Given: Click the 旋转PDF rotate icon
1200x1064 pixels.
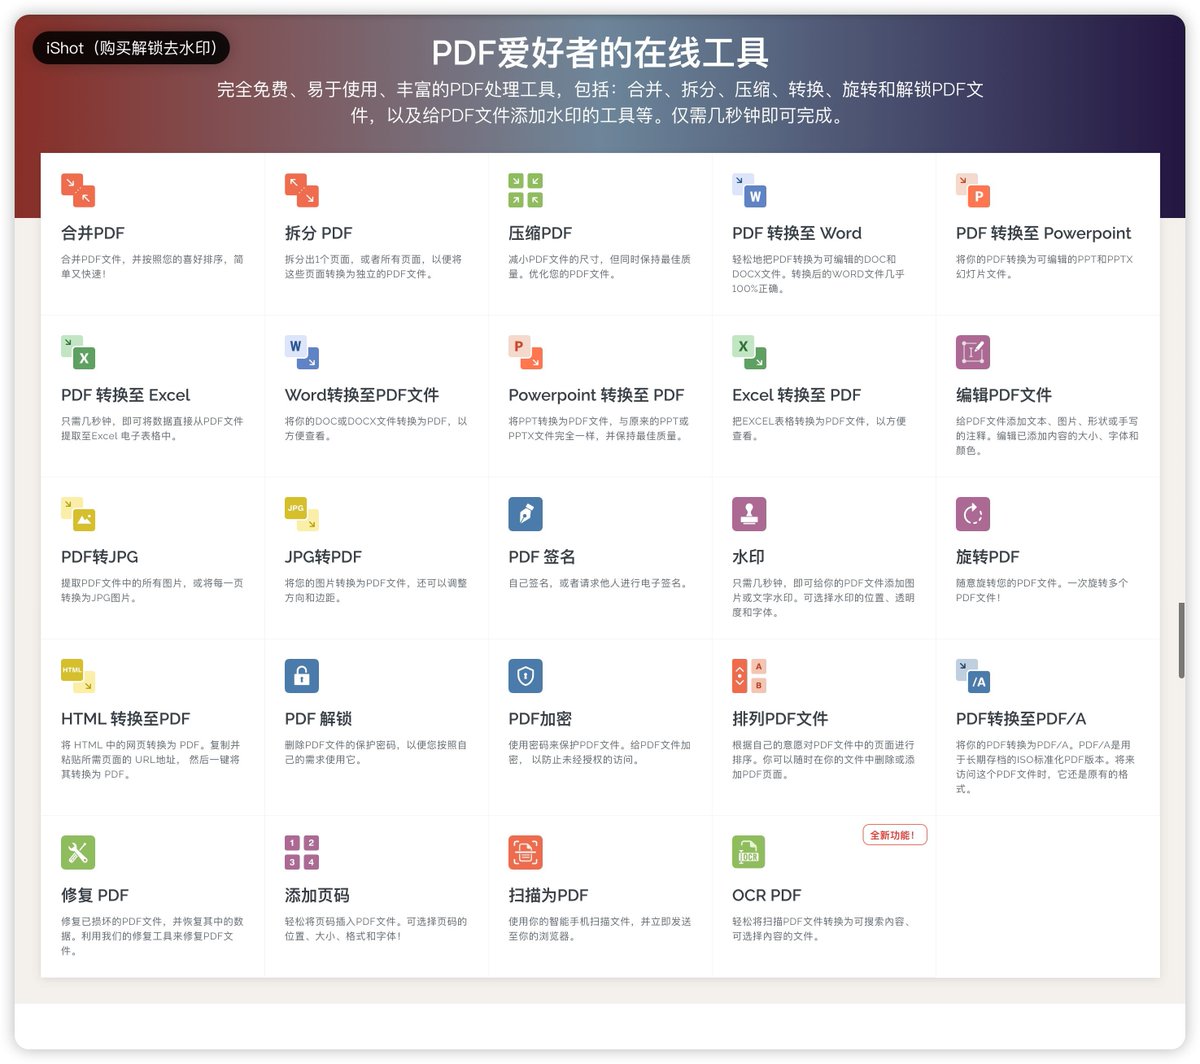Looking at the screenshot, I should 973,514.
